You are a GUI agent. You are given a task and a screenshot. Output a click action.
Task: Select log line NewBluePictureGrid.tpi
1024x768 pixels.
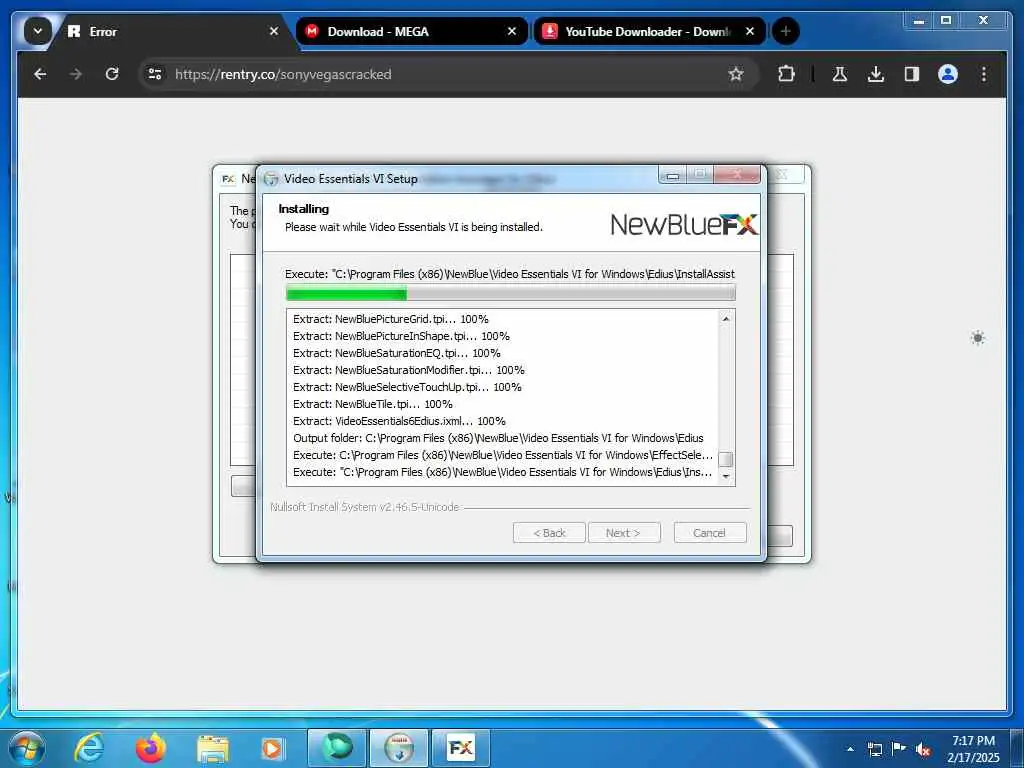(391, 319)
